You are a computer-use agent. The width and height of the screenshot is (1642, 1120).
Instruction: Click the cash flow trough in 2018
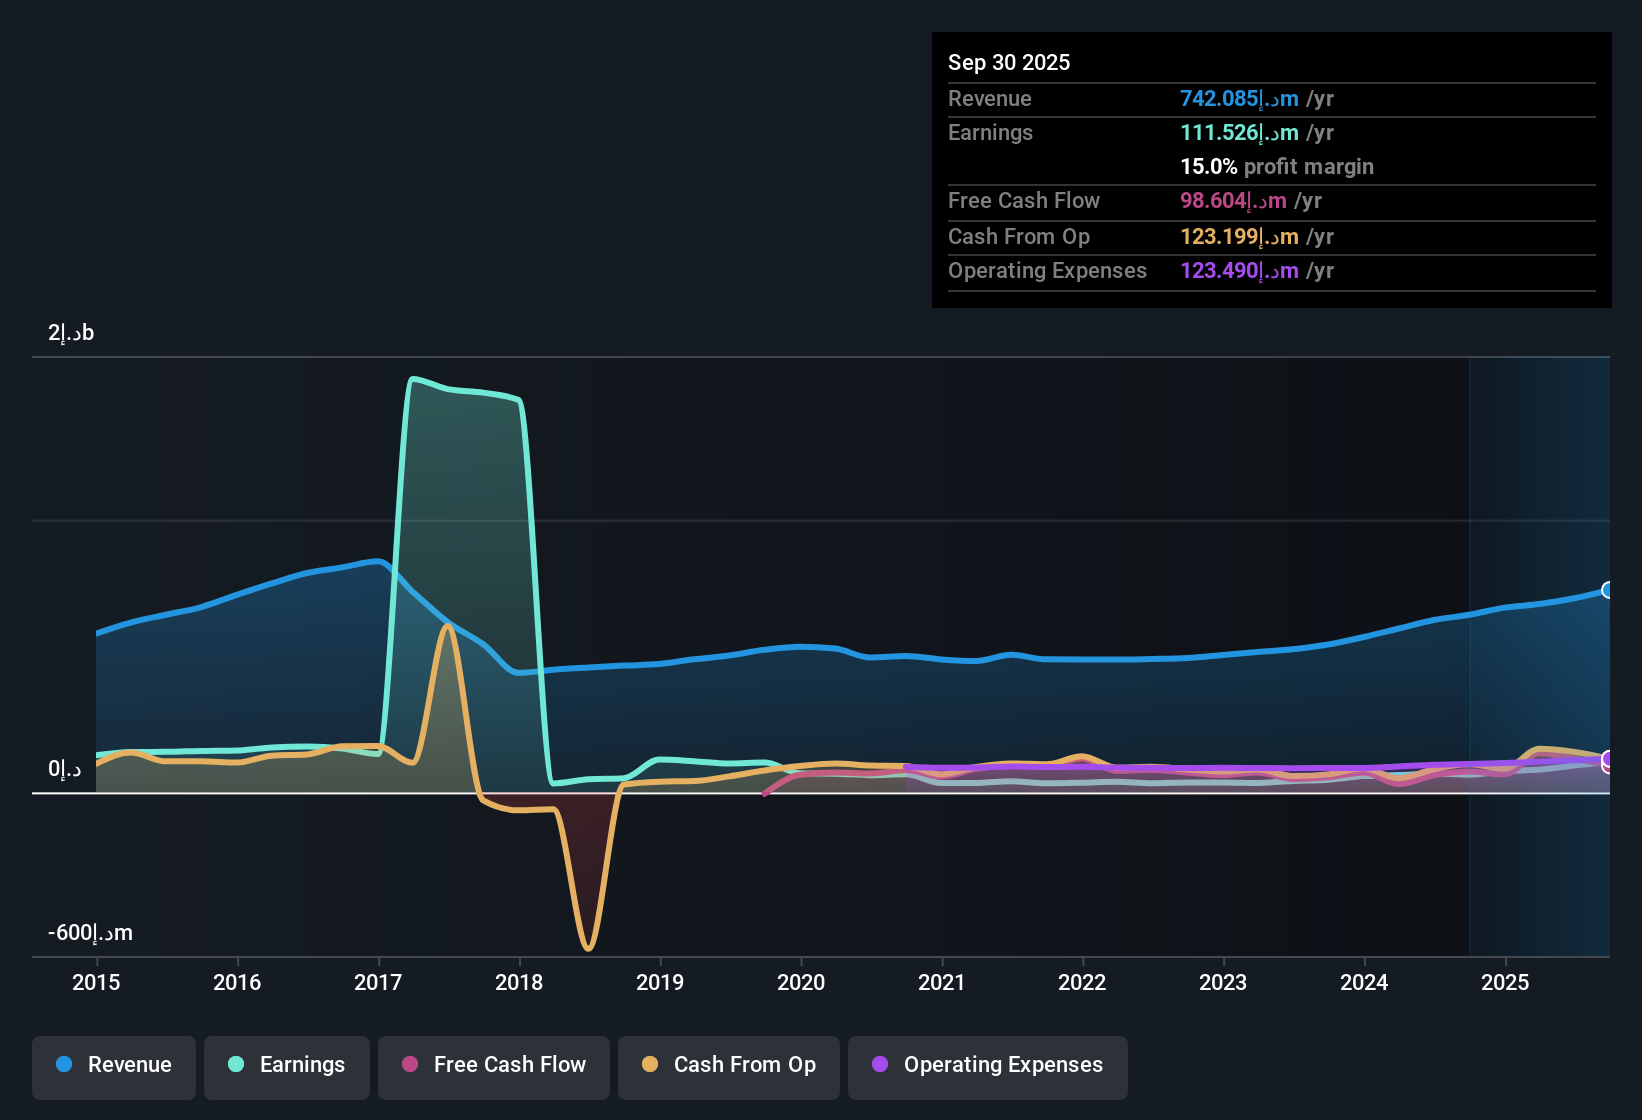[588, 947]
